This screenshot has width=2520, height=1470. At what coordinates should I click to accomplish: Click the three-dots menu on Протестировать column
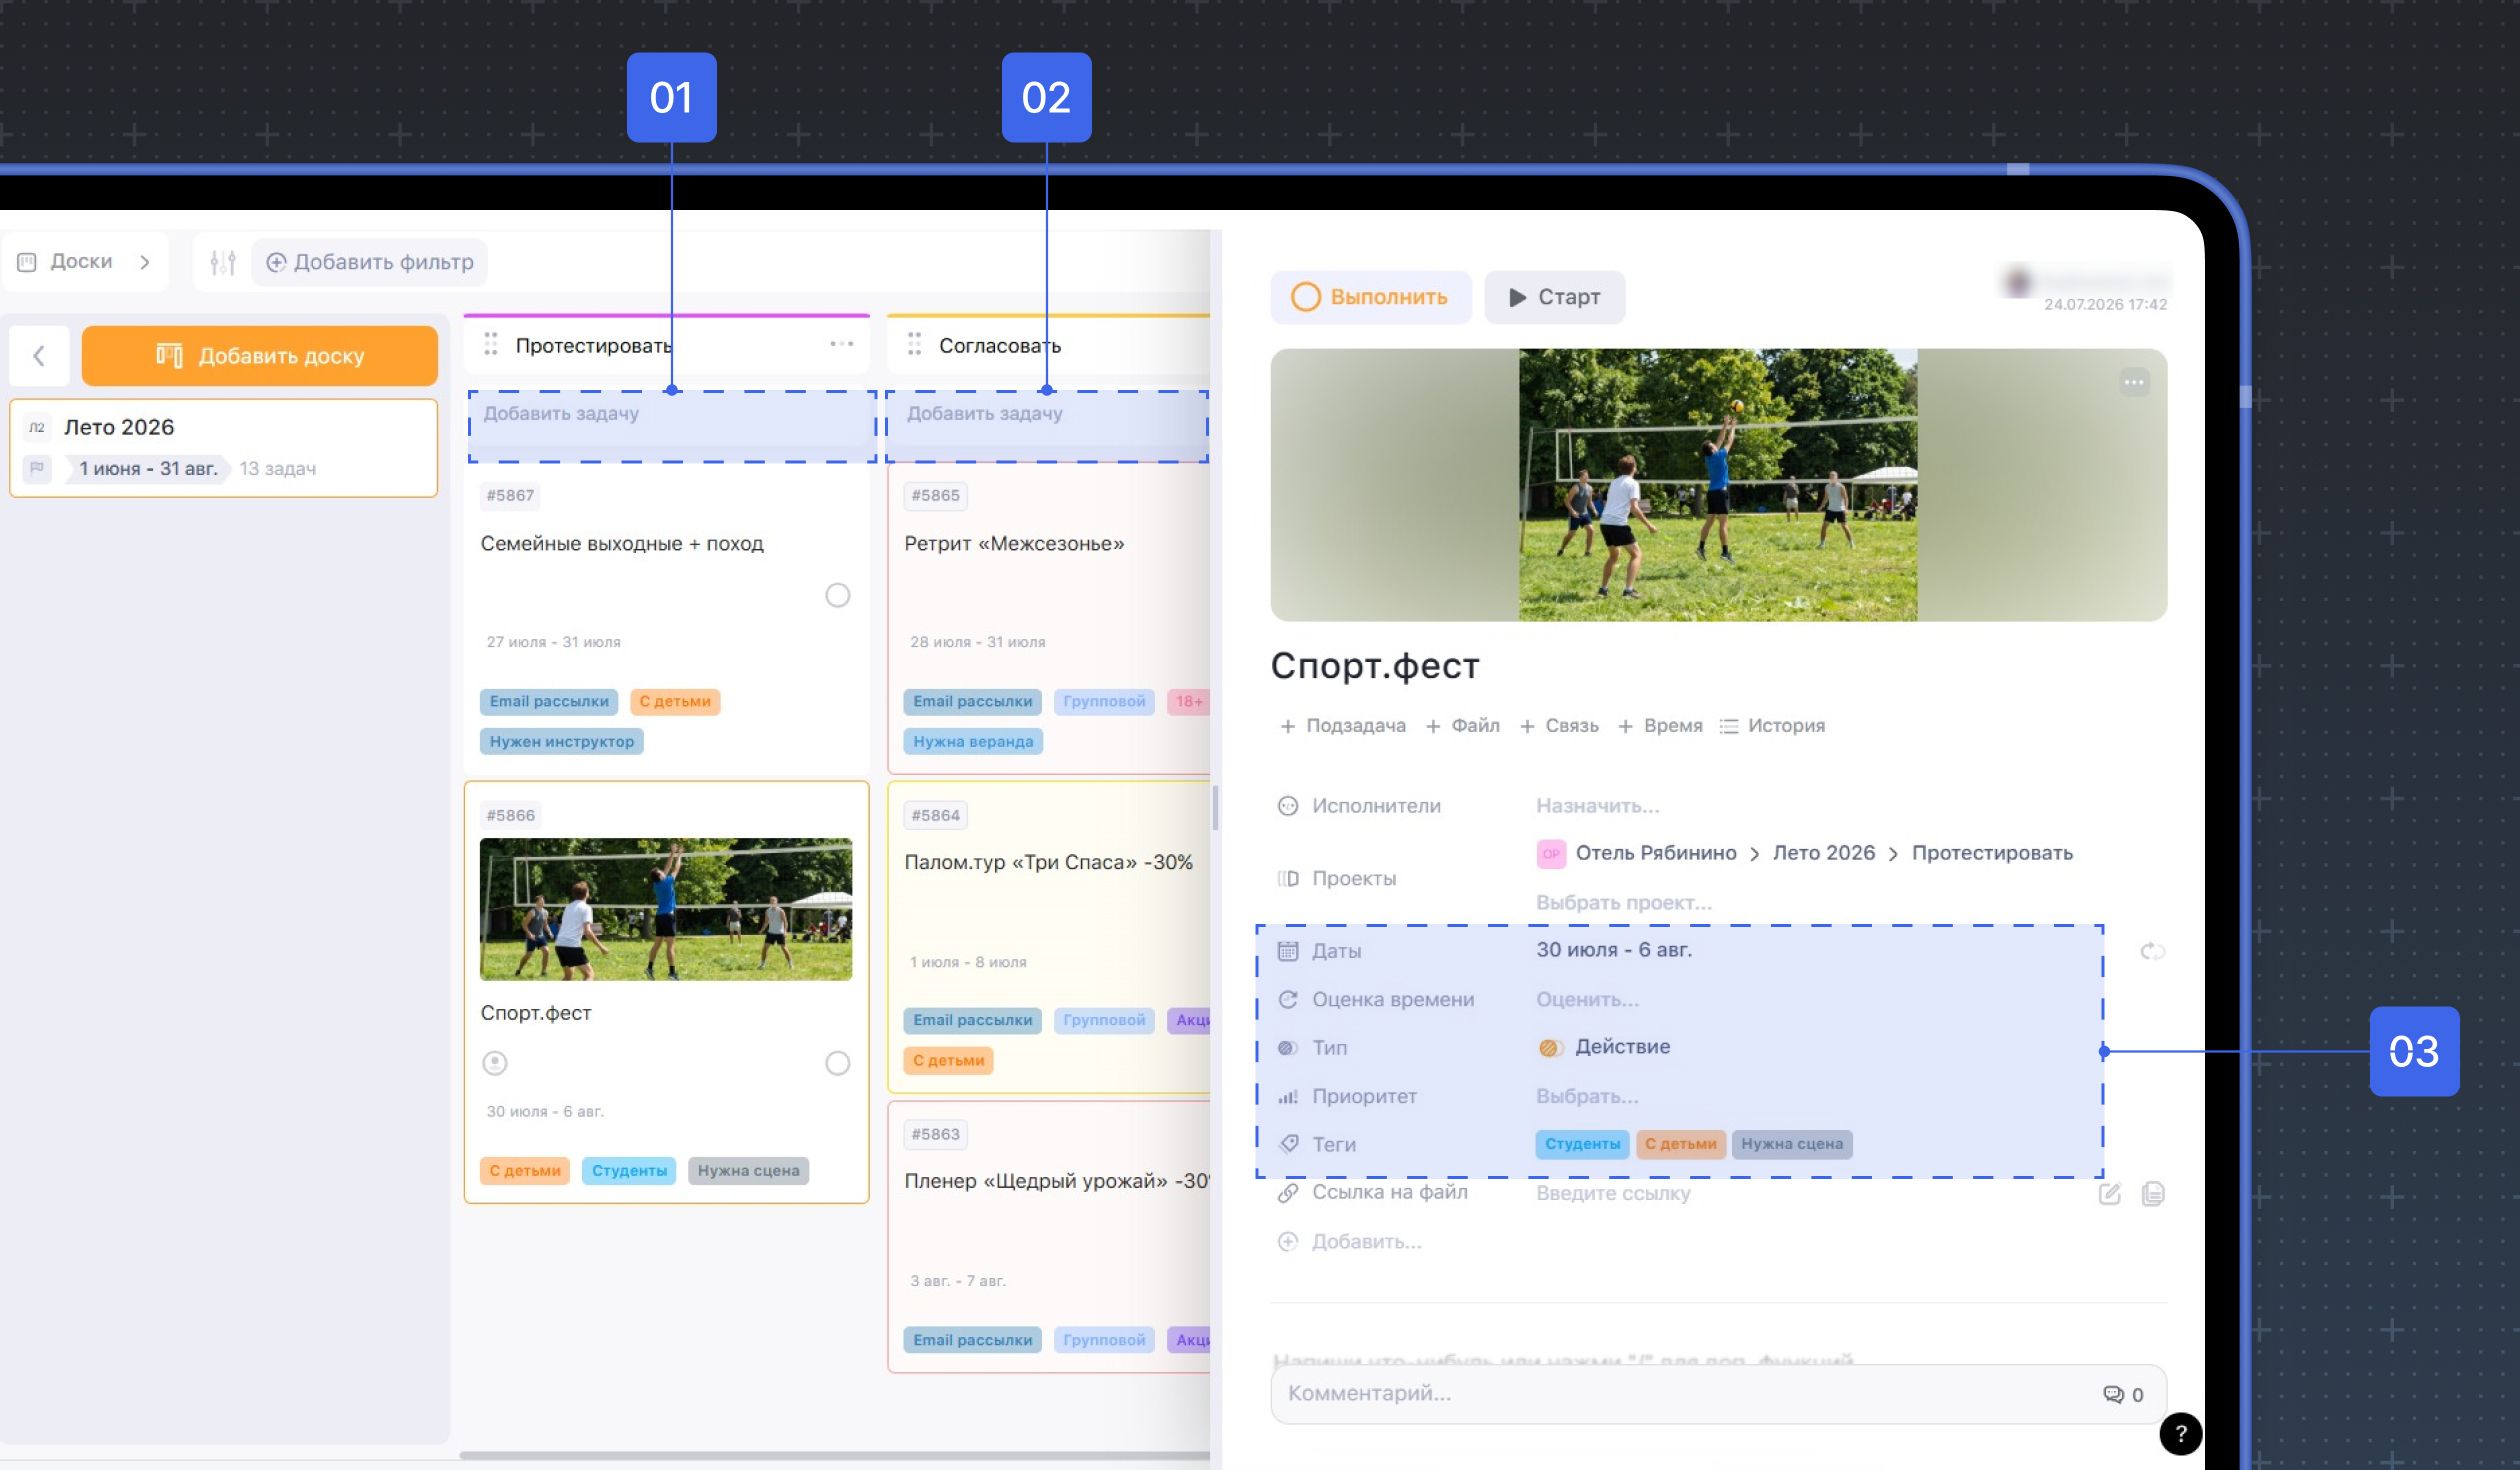point(841,344)
